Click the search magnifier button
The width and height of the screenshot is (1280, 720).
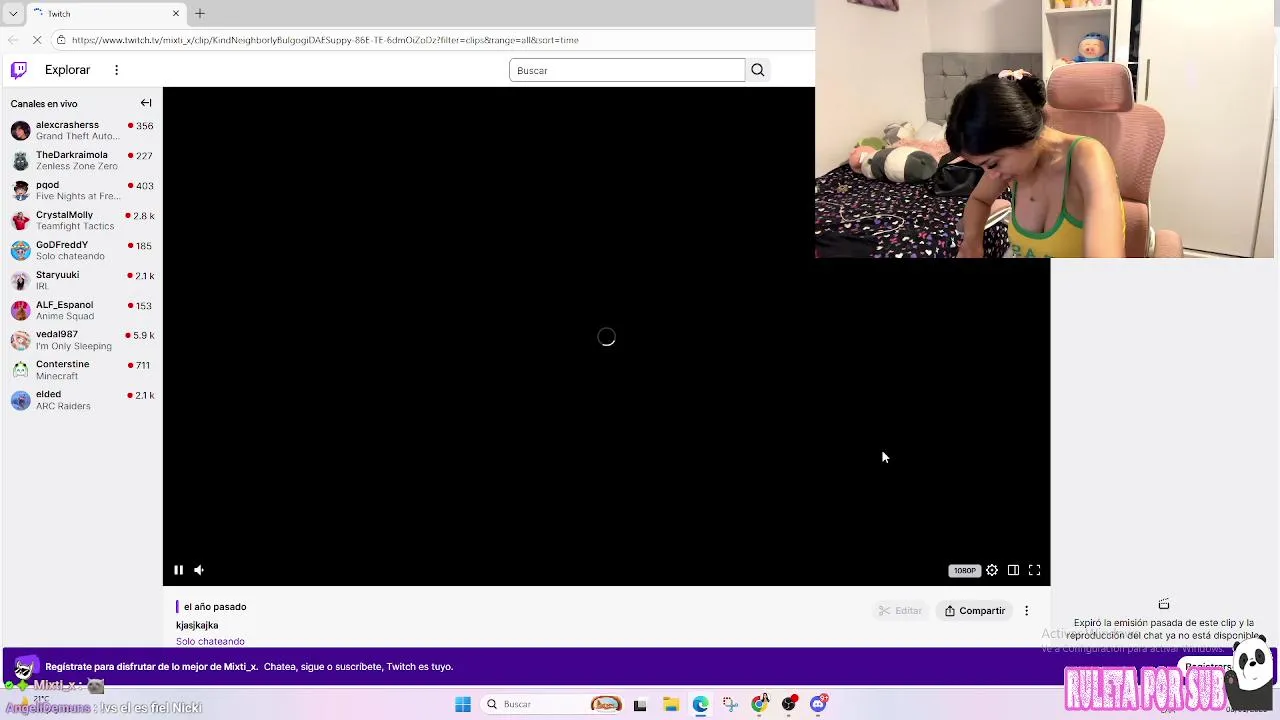coord(757,70)
